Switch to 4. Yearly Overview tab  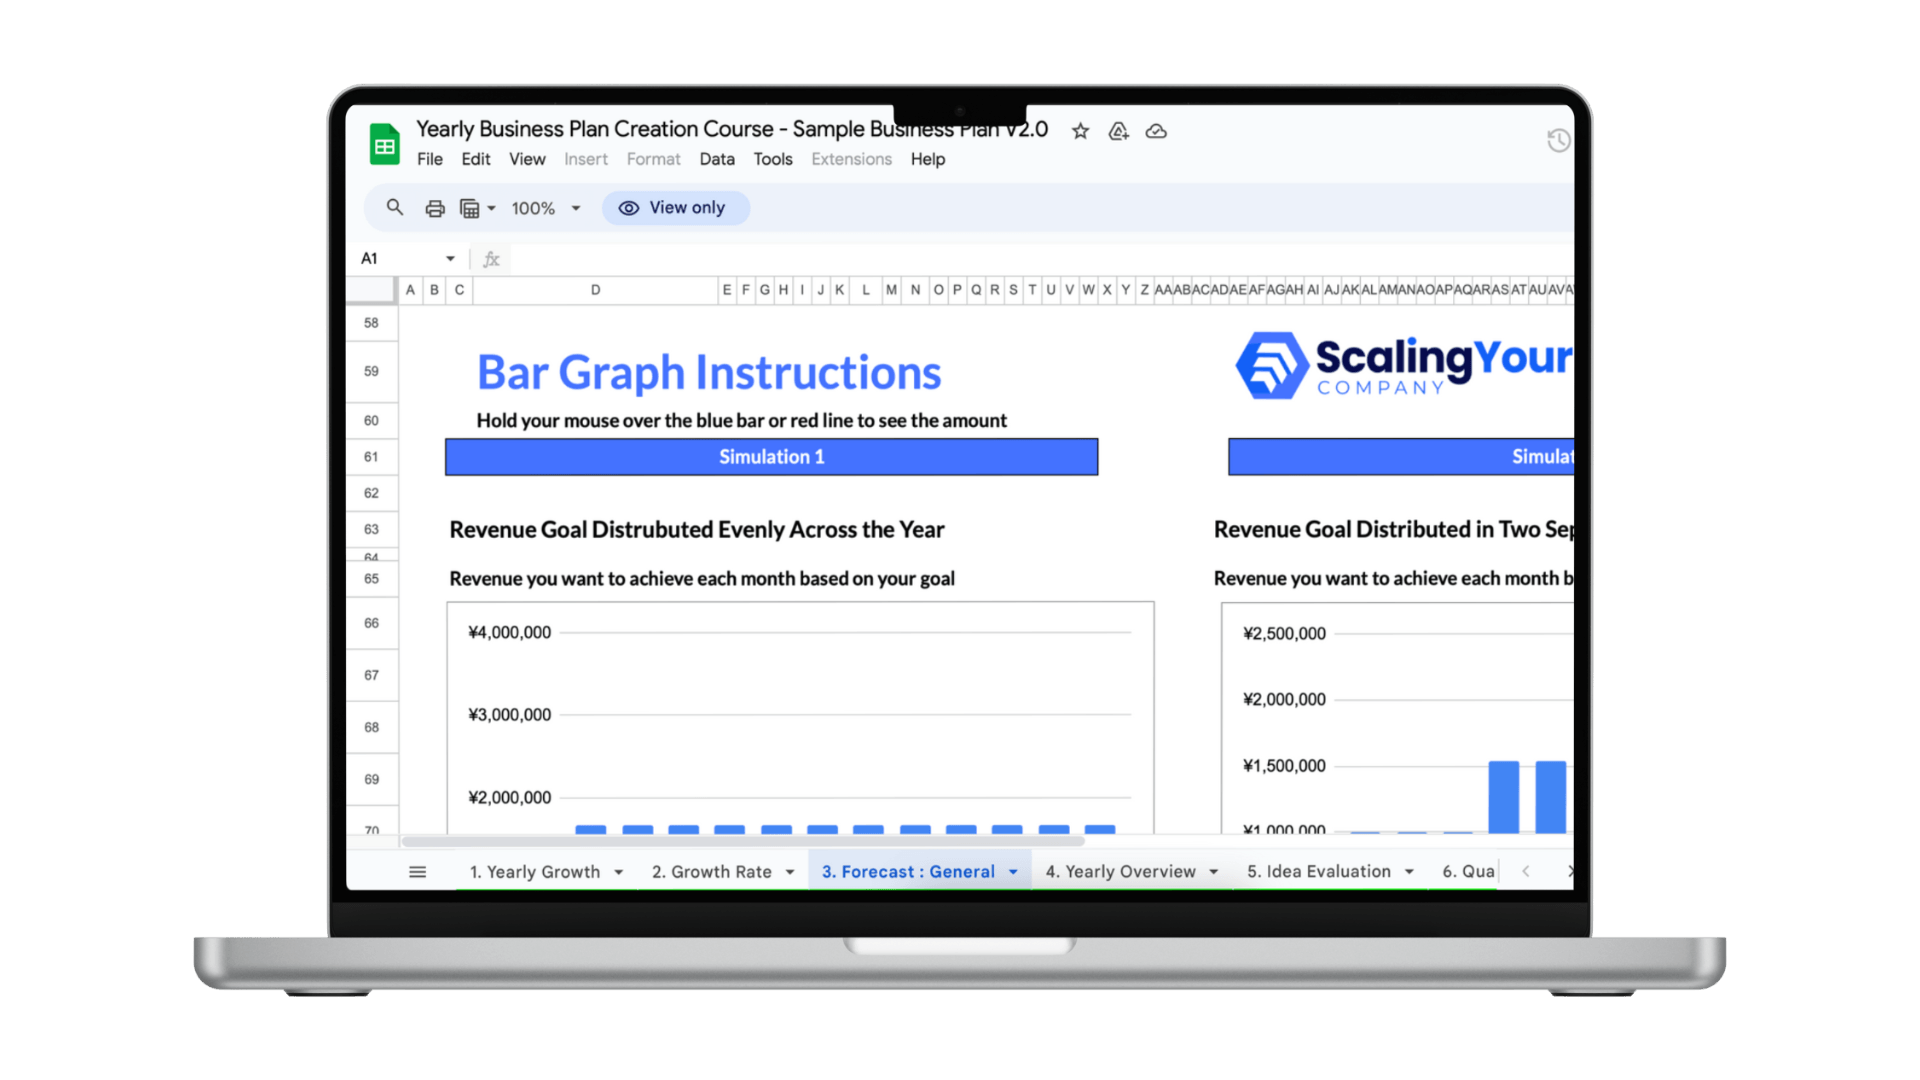click(x=1120, y=872)
